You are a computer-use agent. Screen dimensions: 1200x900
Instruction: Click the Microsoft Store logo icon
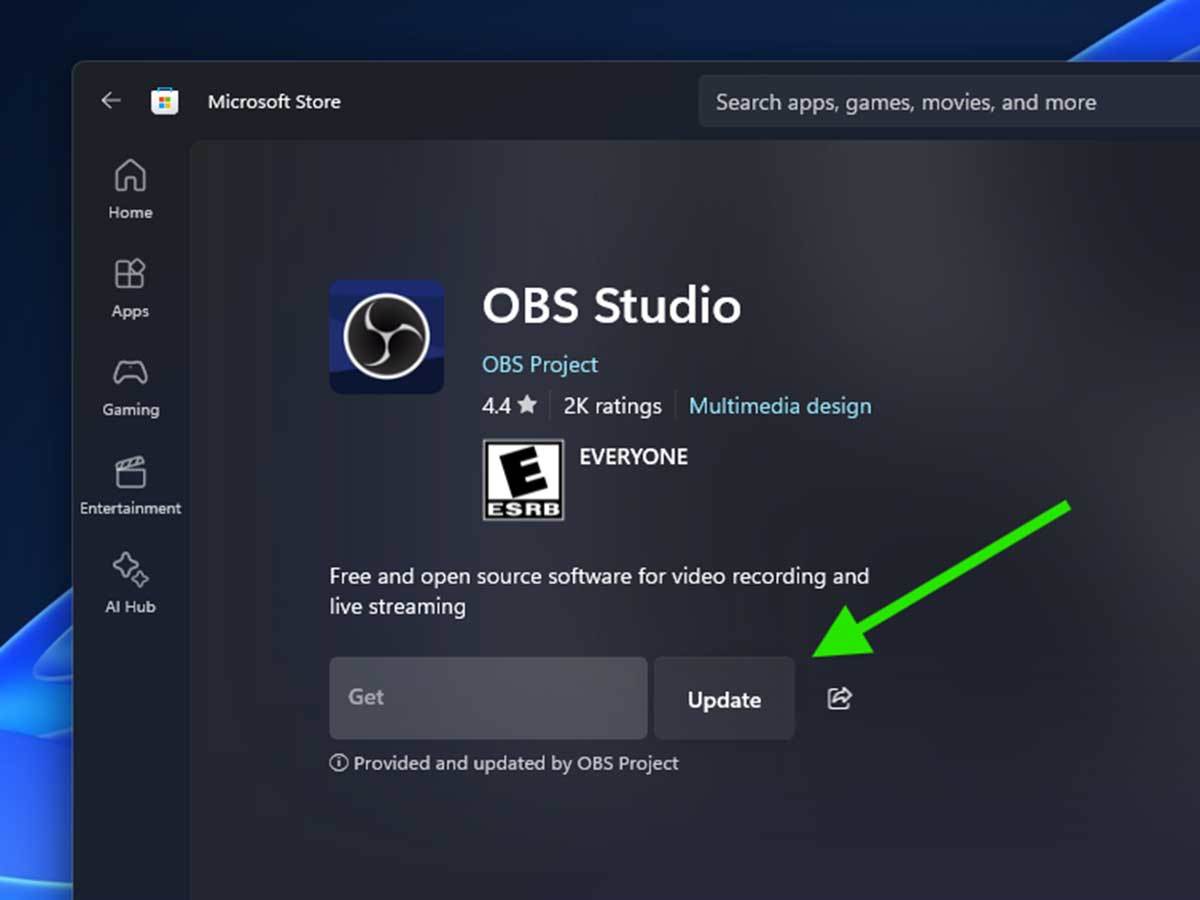[164, 101]
